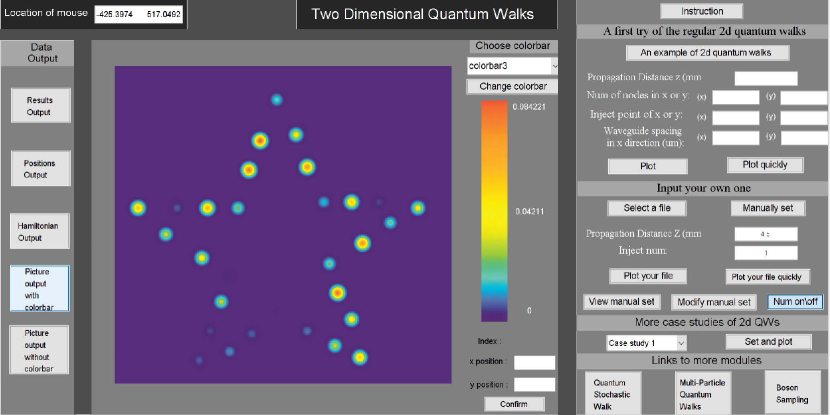This screenshot has height=415, width=830.
Task: Click Select a file button
Action: (x=647, y=208)
